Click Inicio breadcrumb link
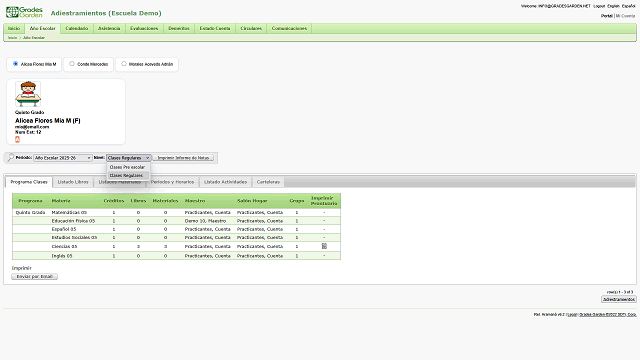Viewport: 640px width, 360px height. point(13,38)
